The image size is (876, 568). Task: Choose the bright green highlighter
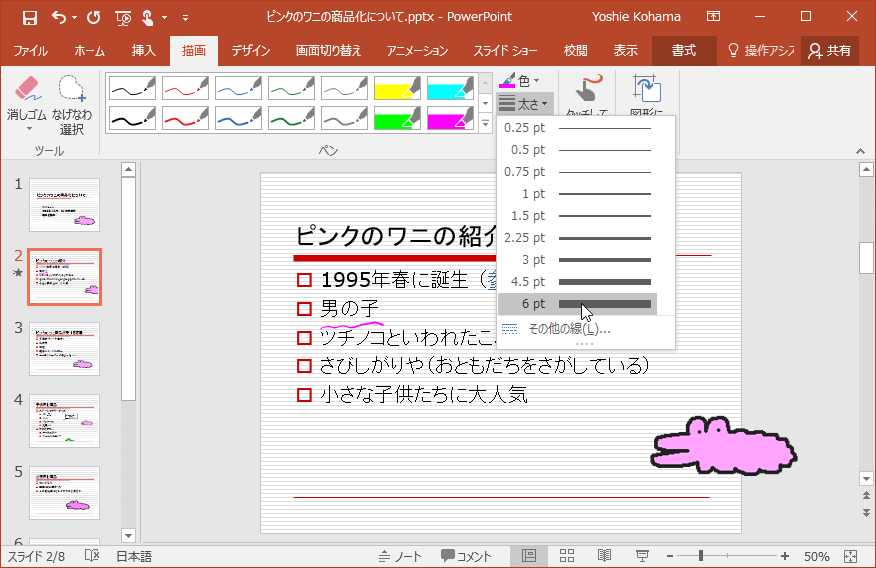coord(397,118)
